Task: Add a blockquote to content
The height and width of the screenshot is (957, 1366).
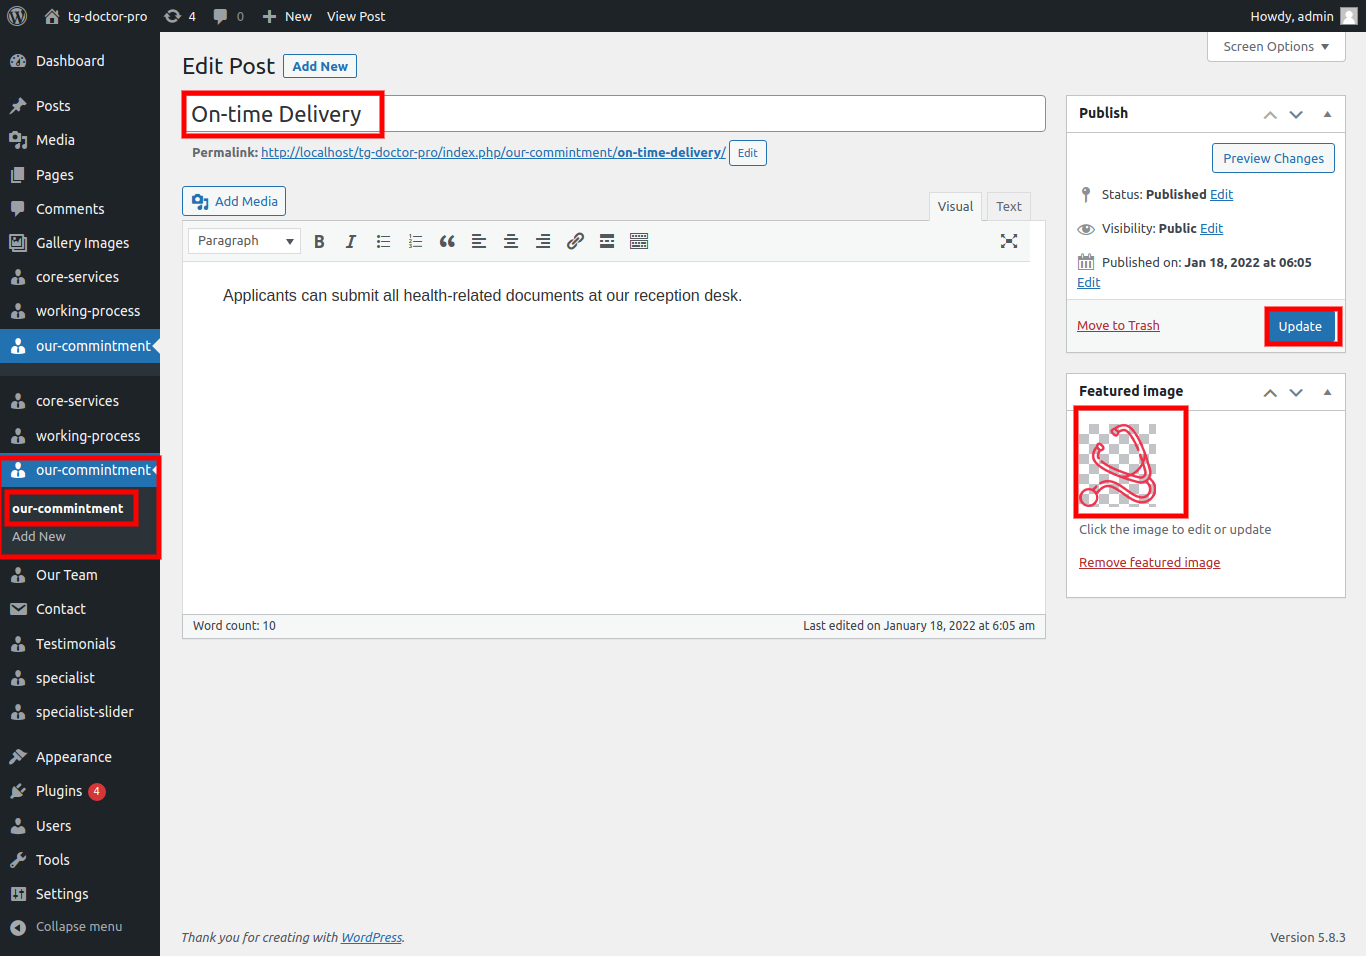Action: (x=447, y=242)
